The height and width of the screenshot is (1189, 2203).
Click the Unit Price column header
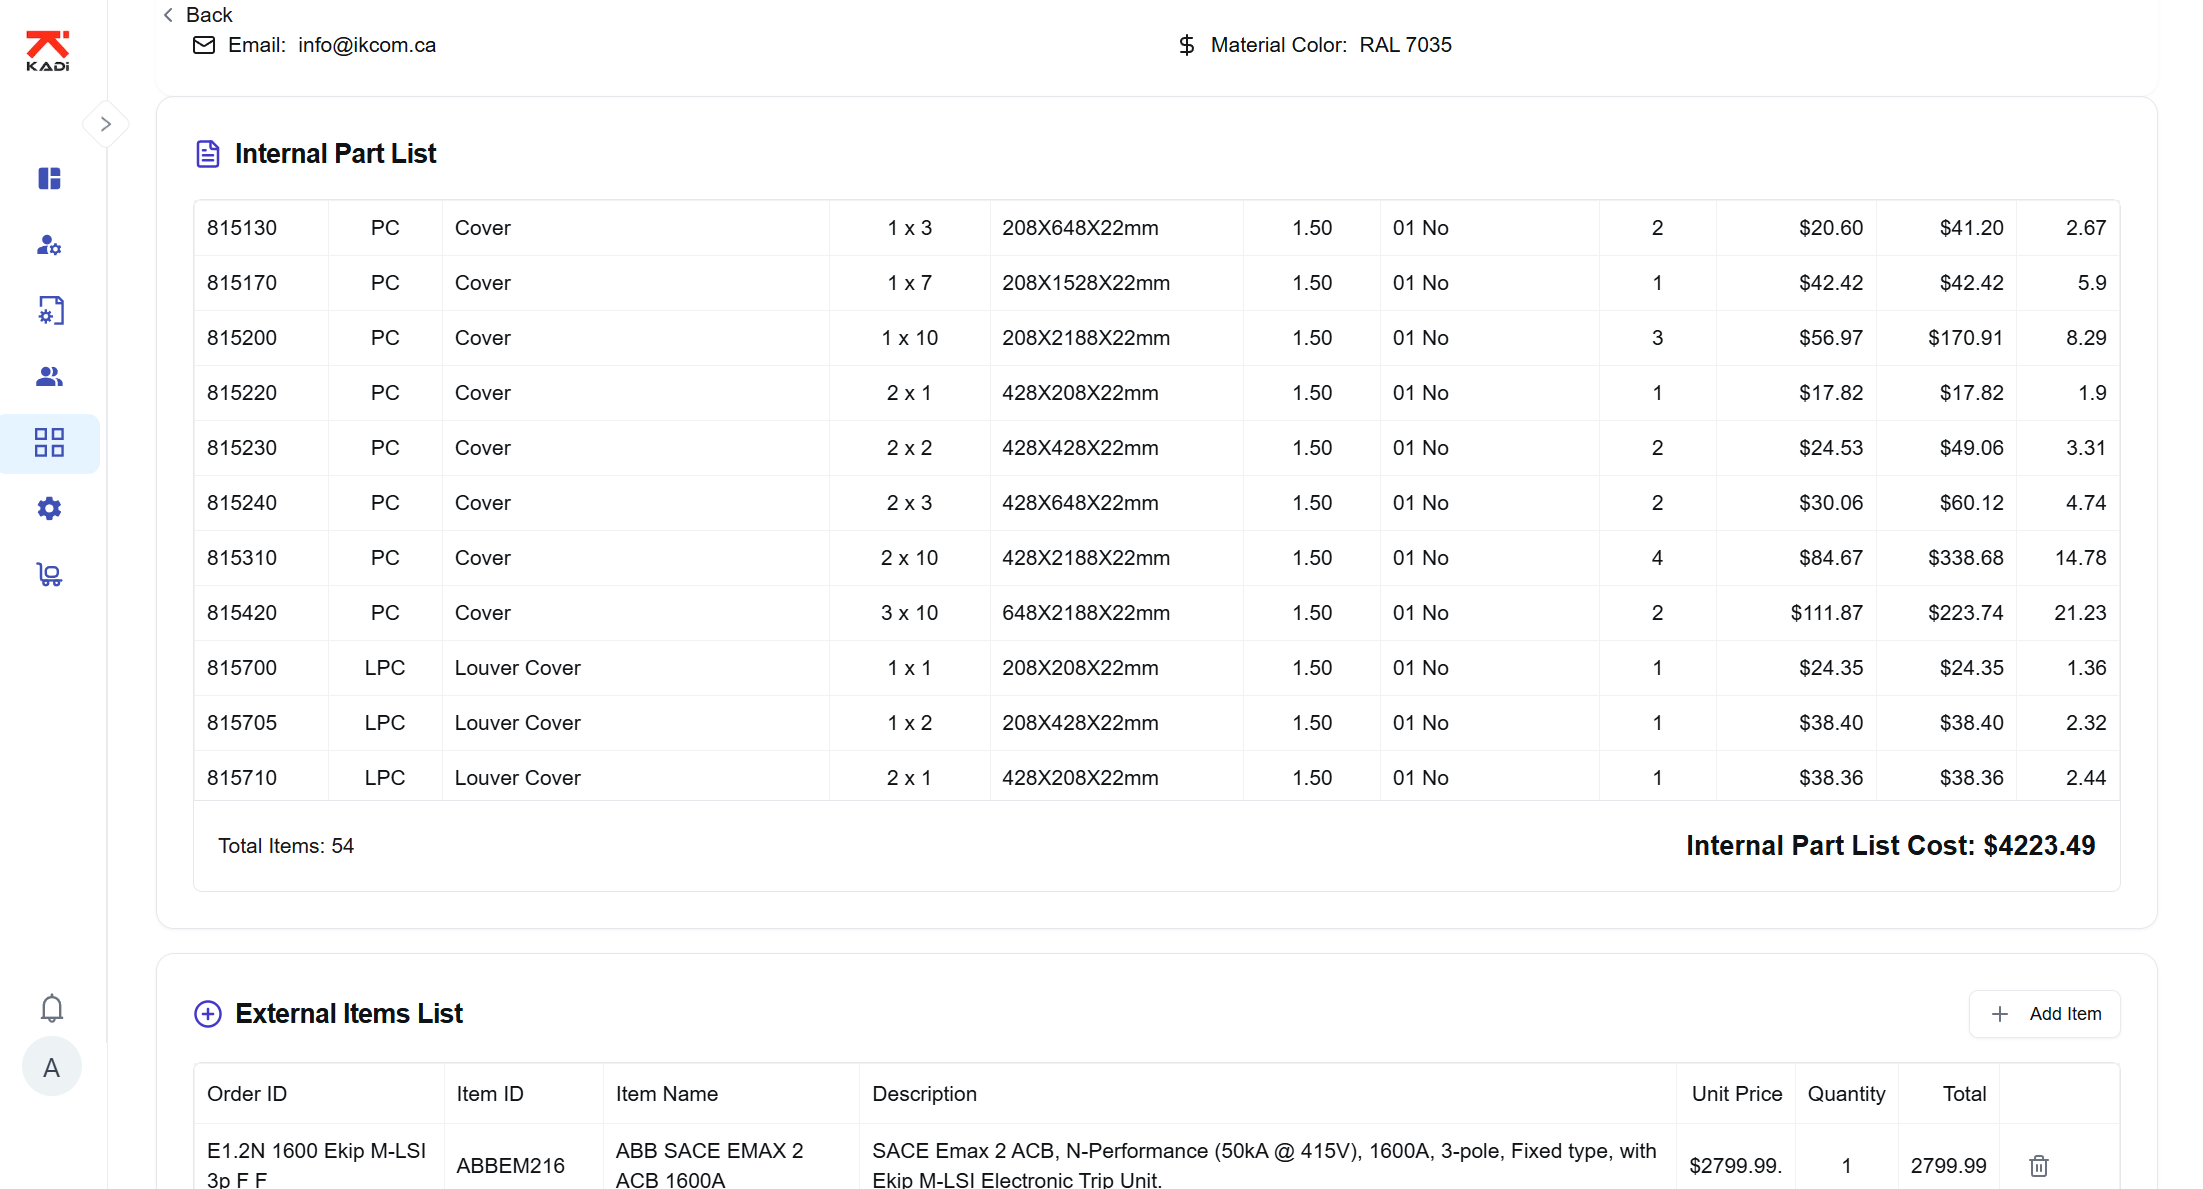[x=1736, y=1094]
